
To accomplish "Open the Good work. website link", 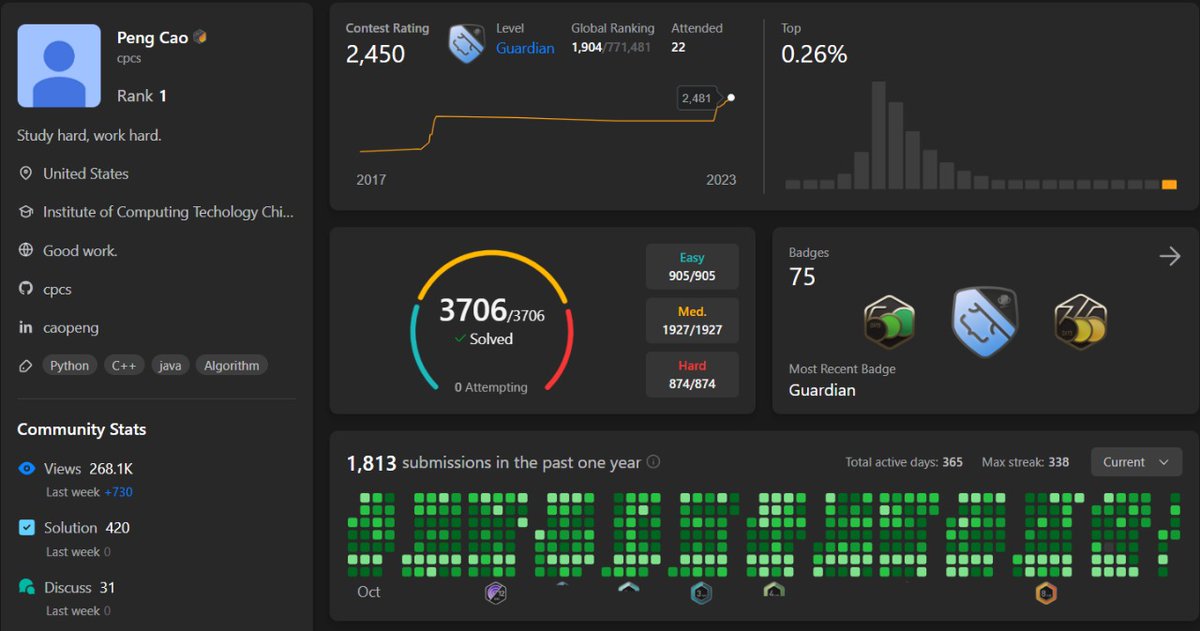I will (80, 251).
